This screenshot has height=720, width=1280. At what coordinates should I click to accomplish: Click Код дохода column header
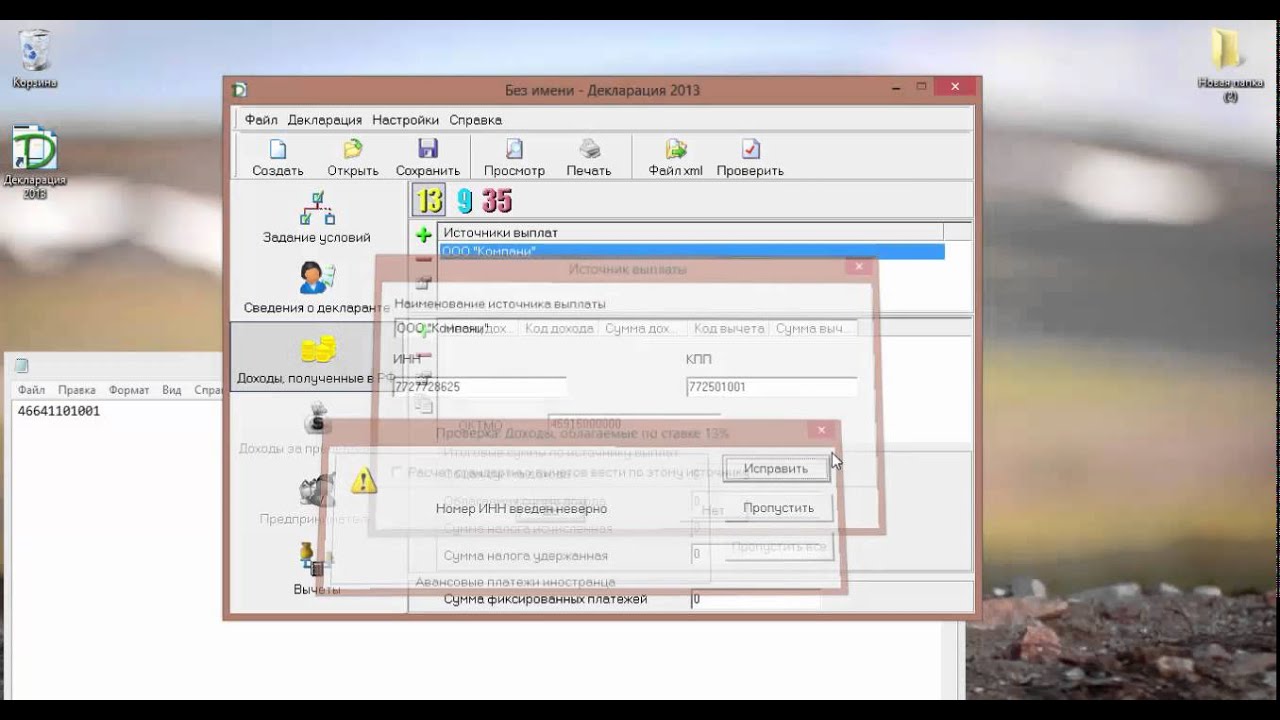coord(559,328)
